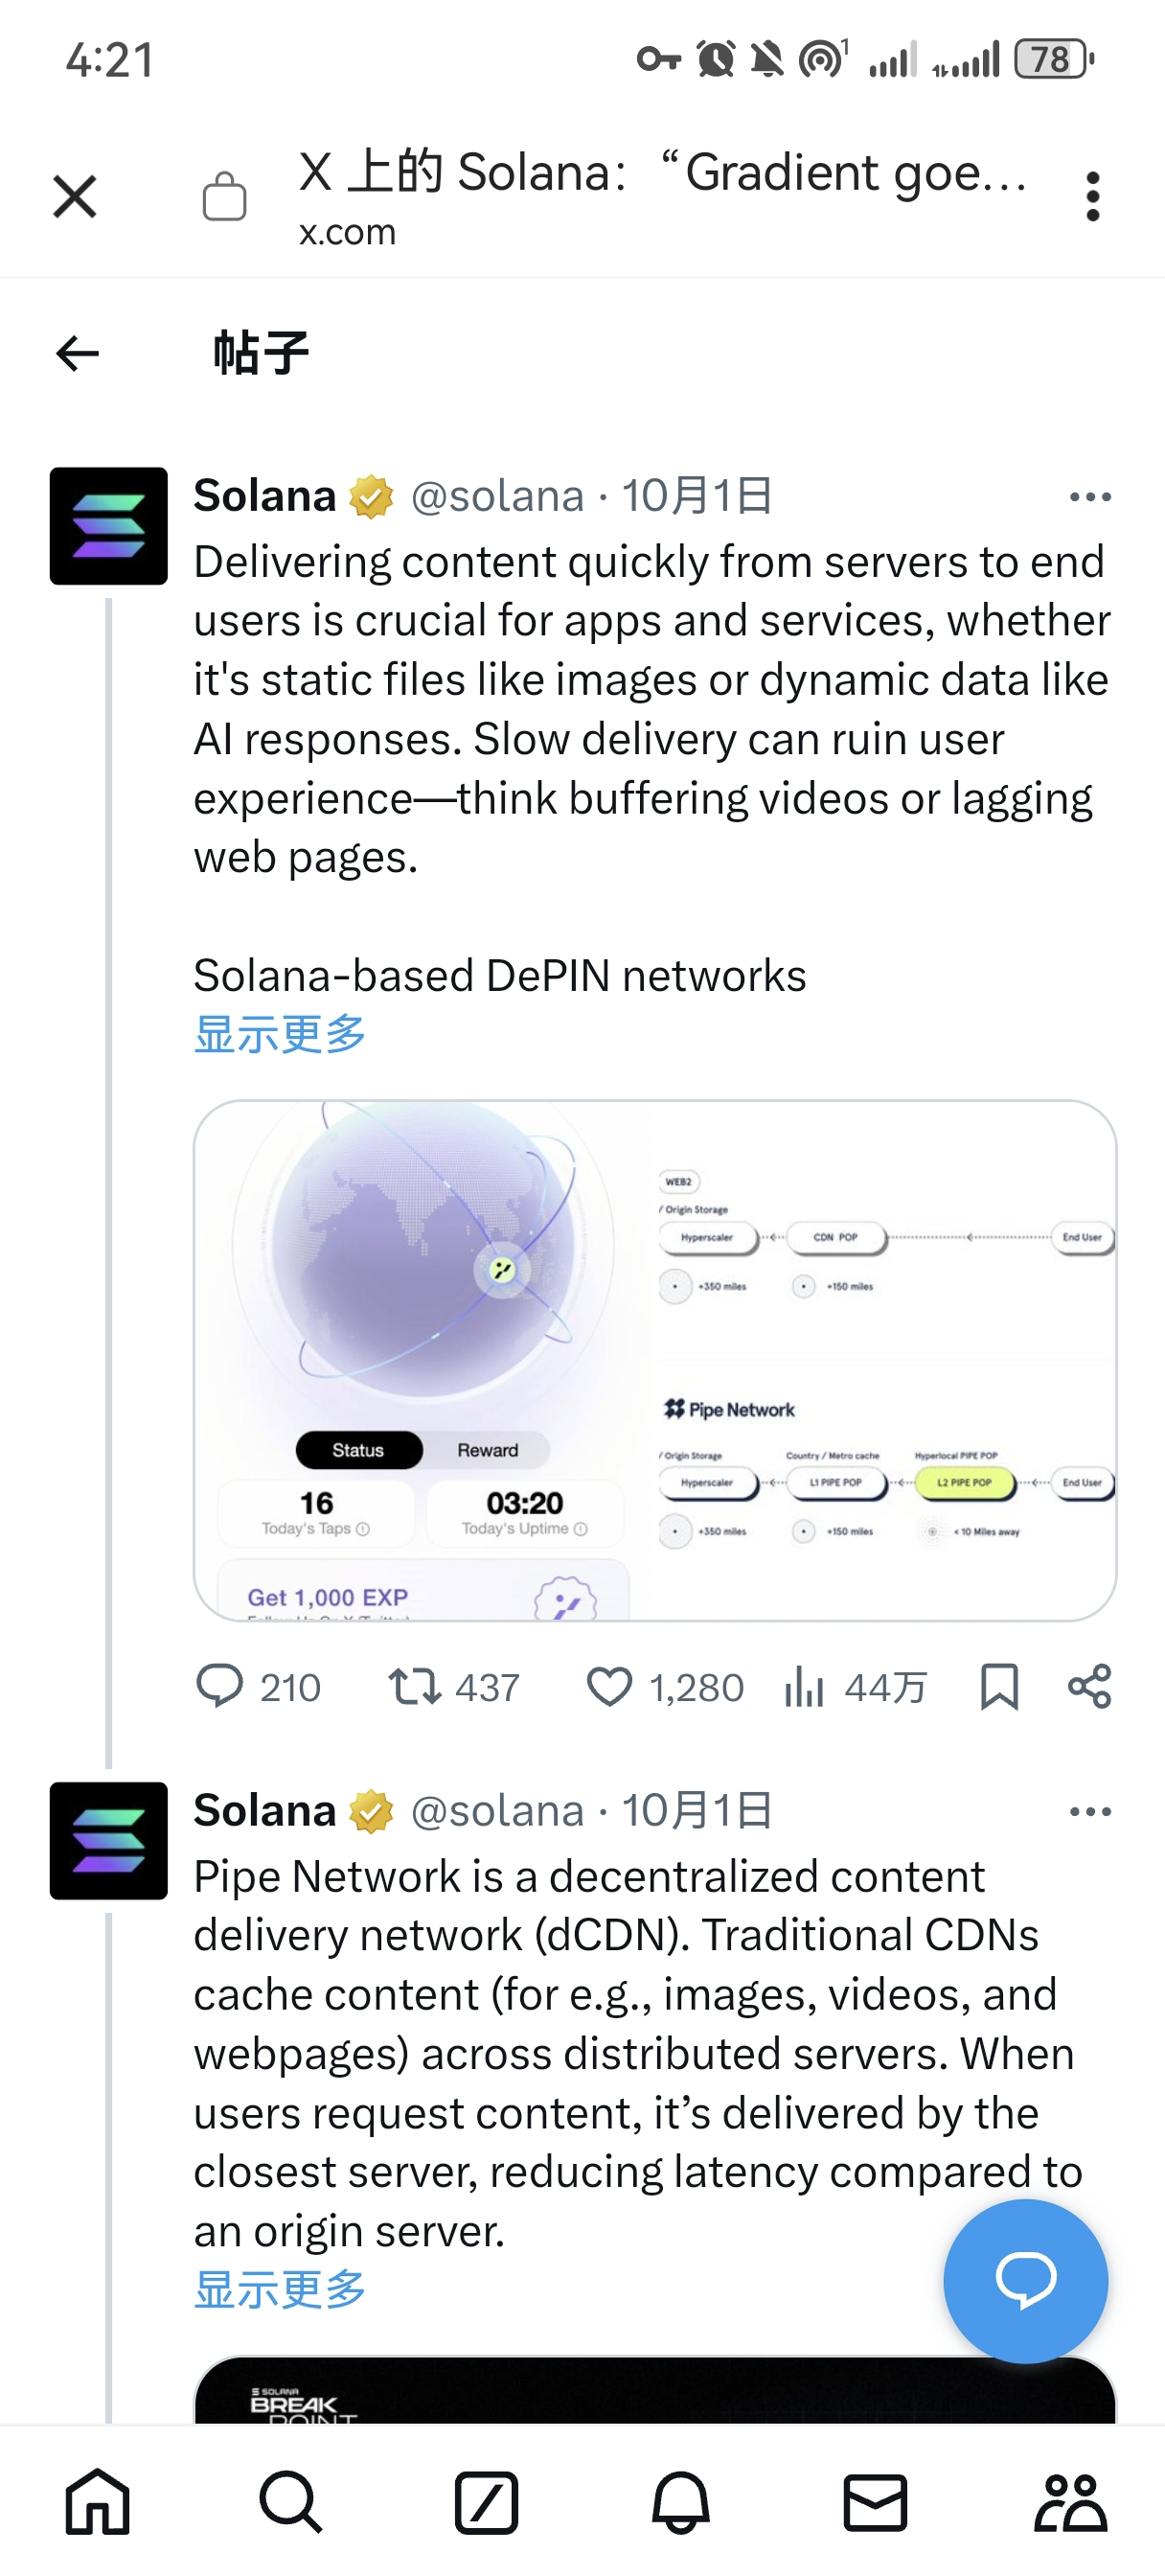
Task: Close the browser tab with X icon
Action: pos(75,196)
